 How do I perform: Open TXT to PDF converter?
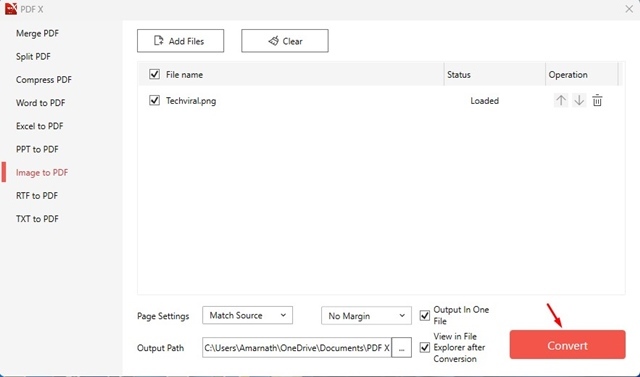click(37, 219)
